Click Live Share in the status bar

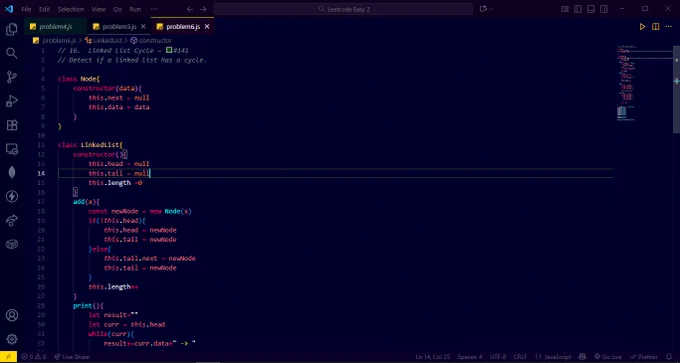72,356
